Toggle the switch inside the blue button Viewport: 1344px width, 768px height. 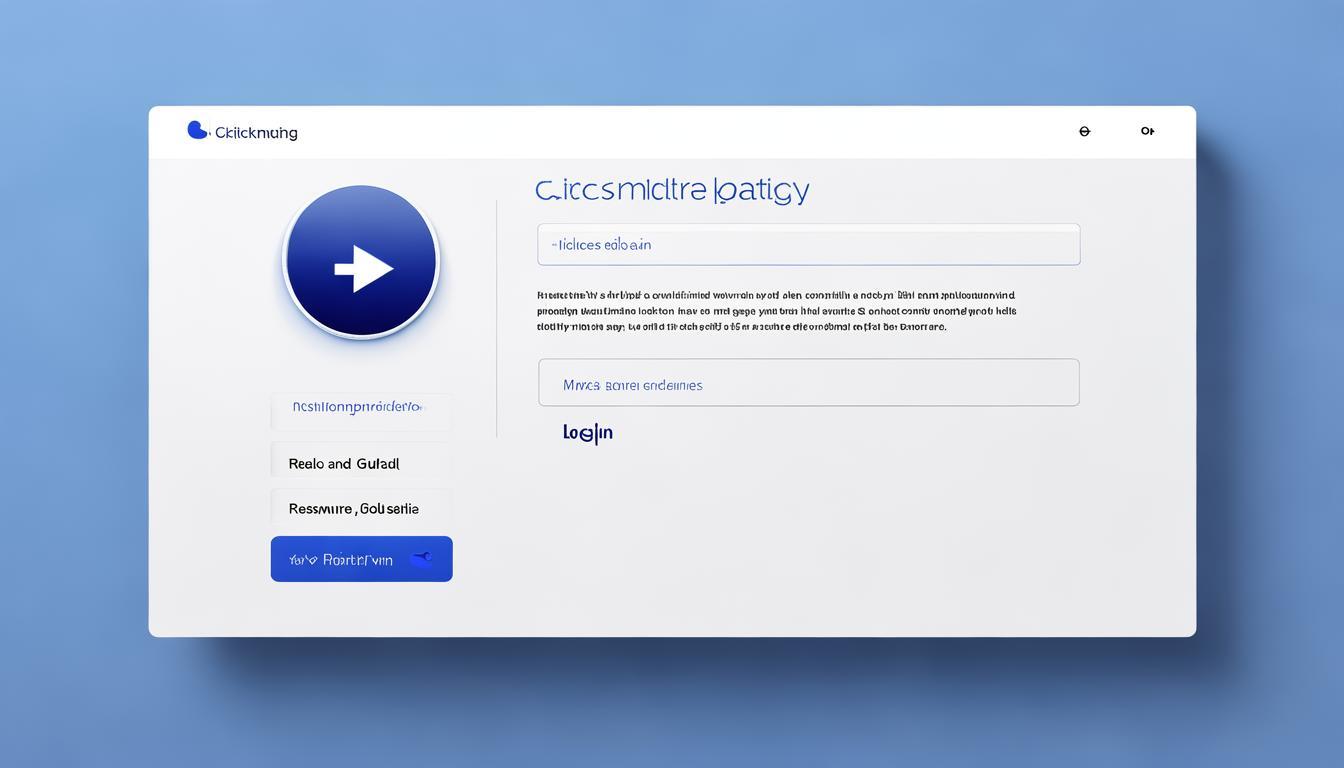422,559
